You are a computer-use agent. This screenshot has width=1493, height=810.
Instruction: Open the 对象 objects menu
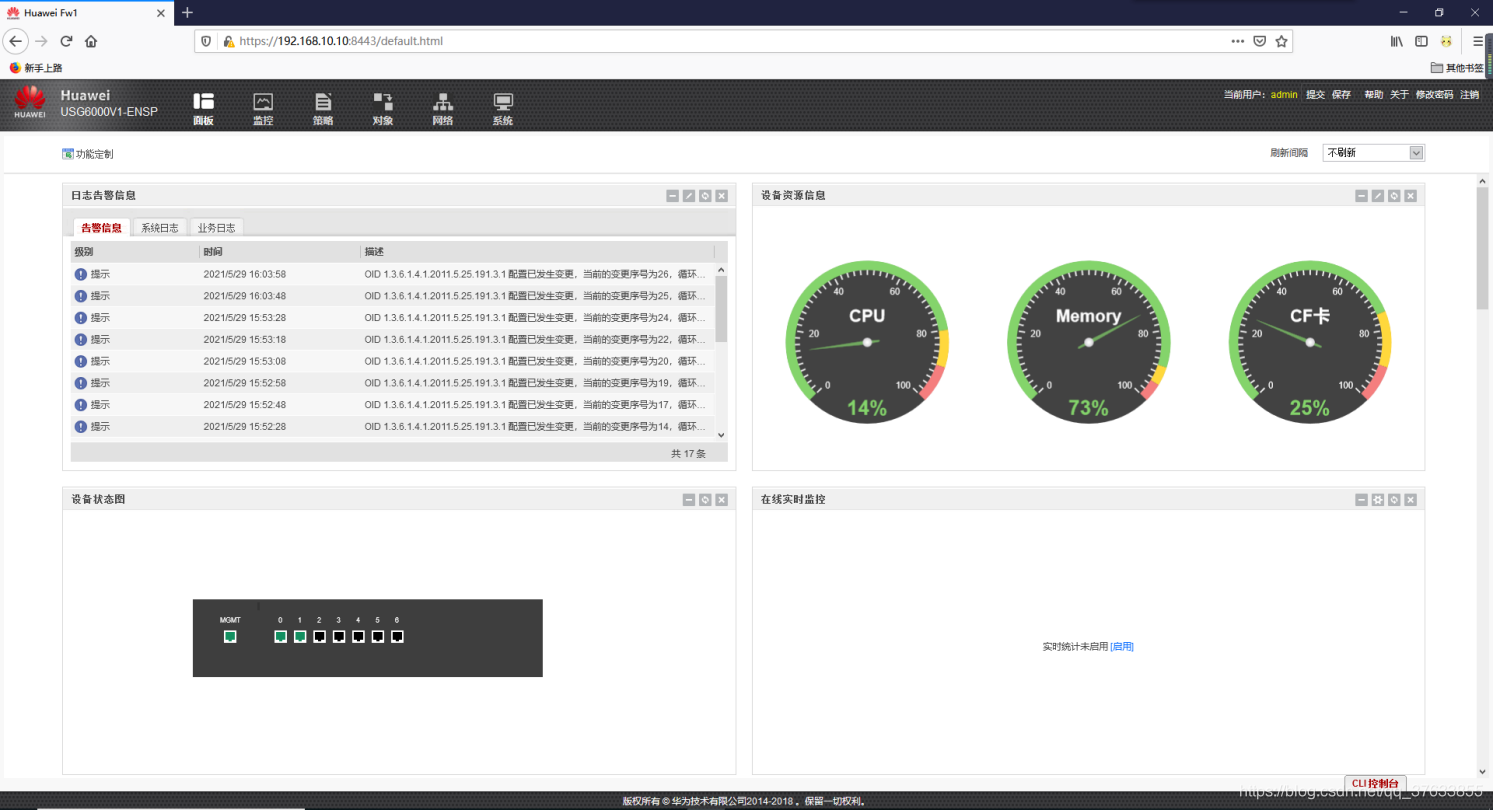tap(383, 109)
